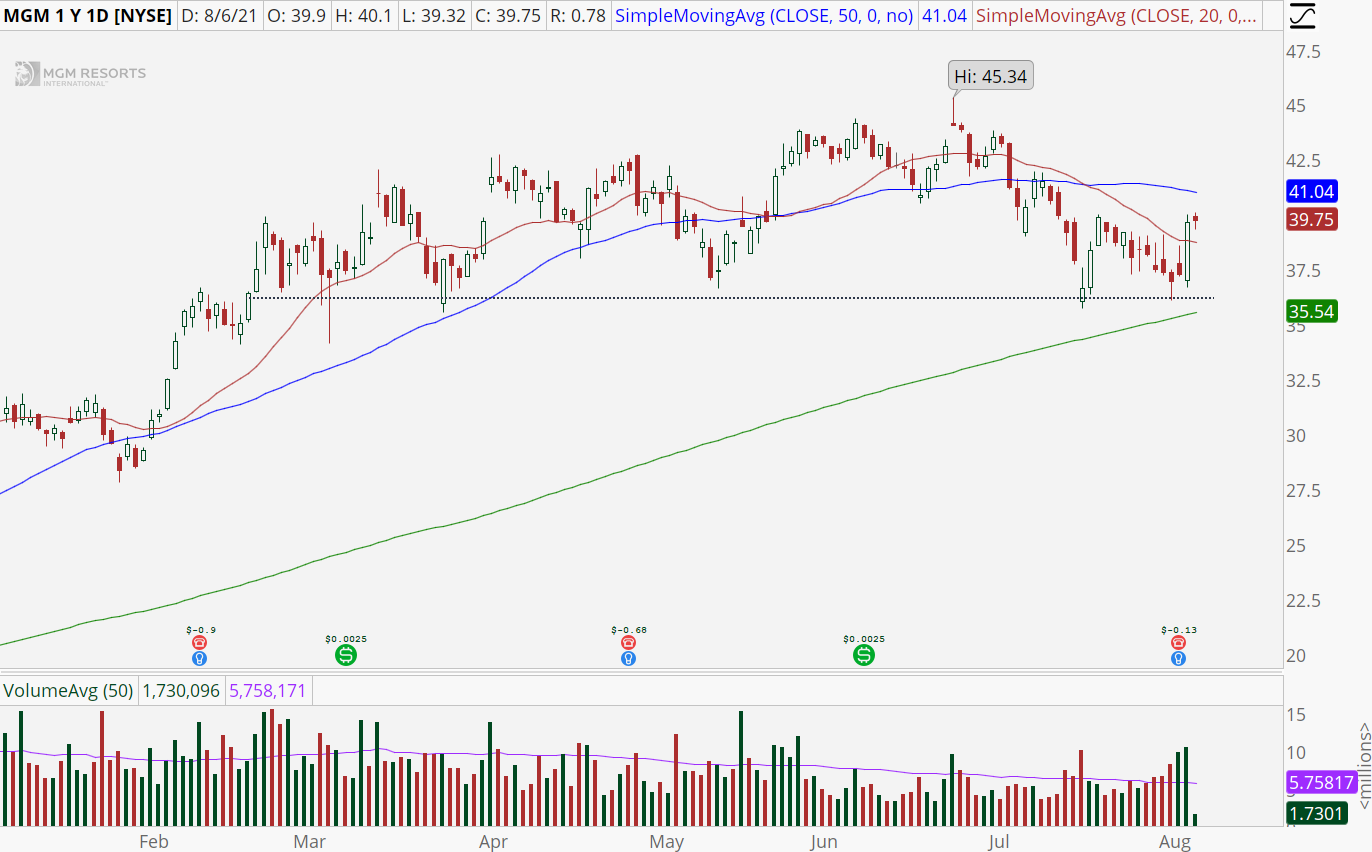Click the earnings phone icon labeled $-0.13
Viewport: 1372px width, 852px height.
point(1179,643)
